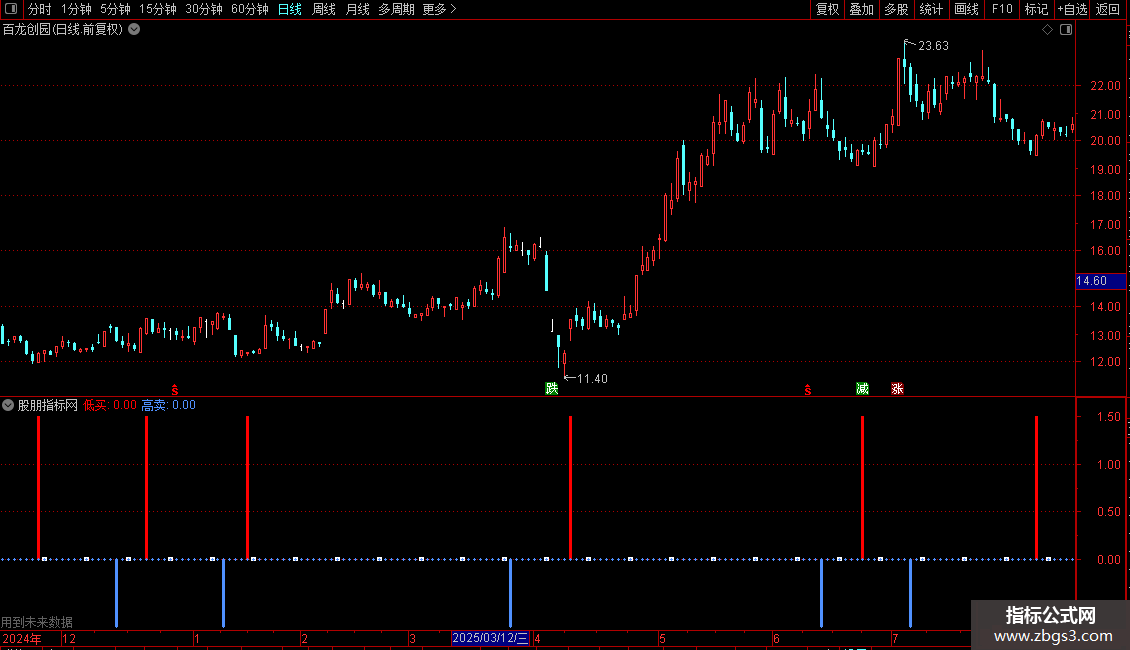Screen dimensions: 1130x650
Task: Open the 多股 multi-stock view
Action: coord(896,9)
